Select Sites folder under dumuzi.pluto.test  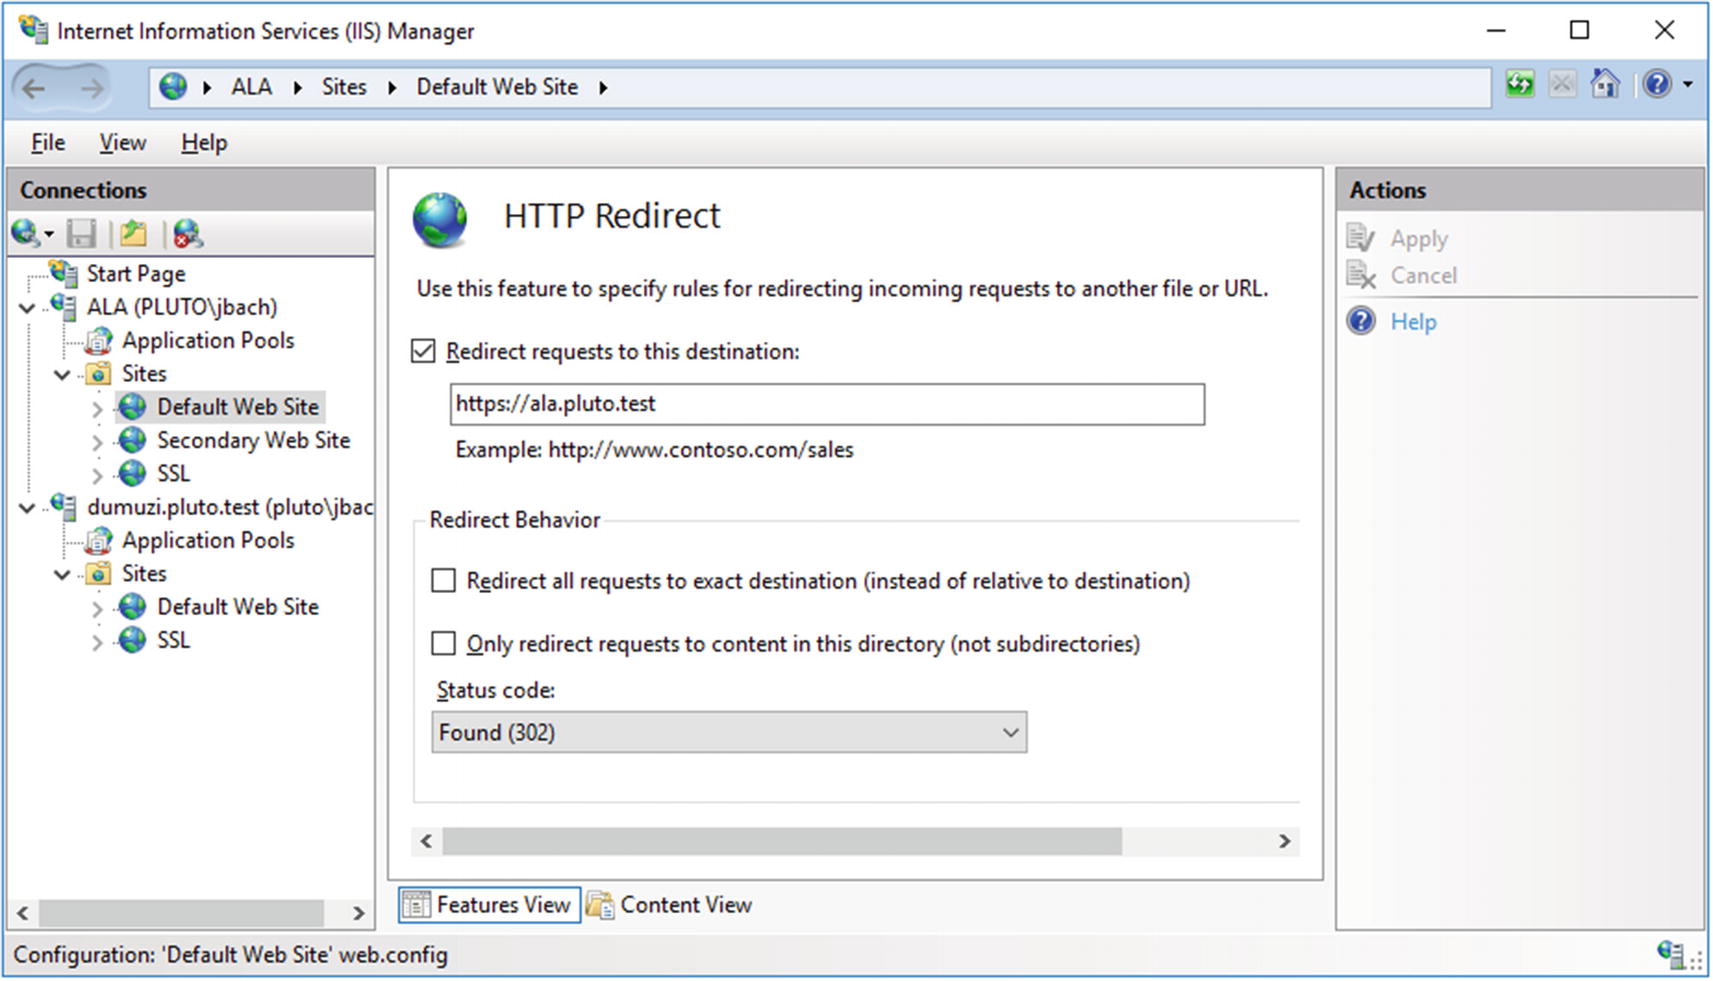click(x=144, y=573)
